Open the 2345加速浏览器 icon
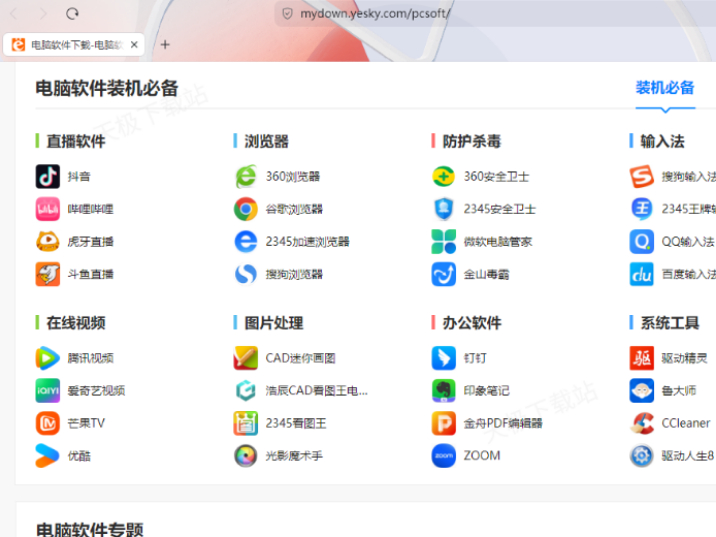Image resolution: width=716 pixels, height=537 pixels. pos(246,242)
